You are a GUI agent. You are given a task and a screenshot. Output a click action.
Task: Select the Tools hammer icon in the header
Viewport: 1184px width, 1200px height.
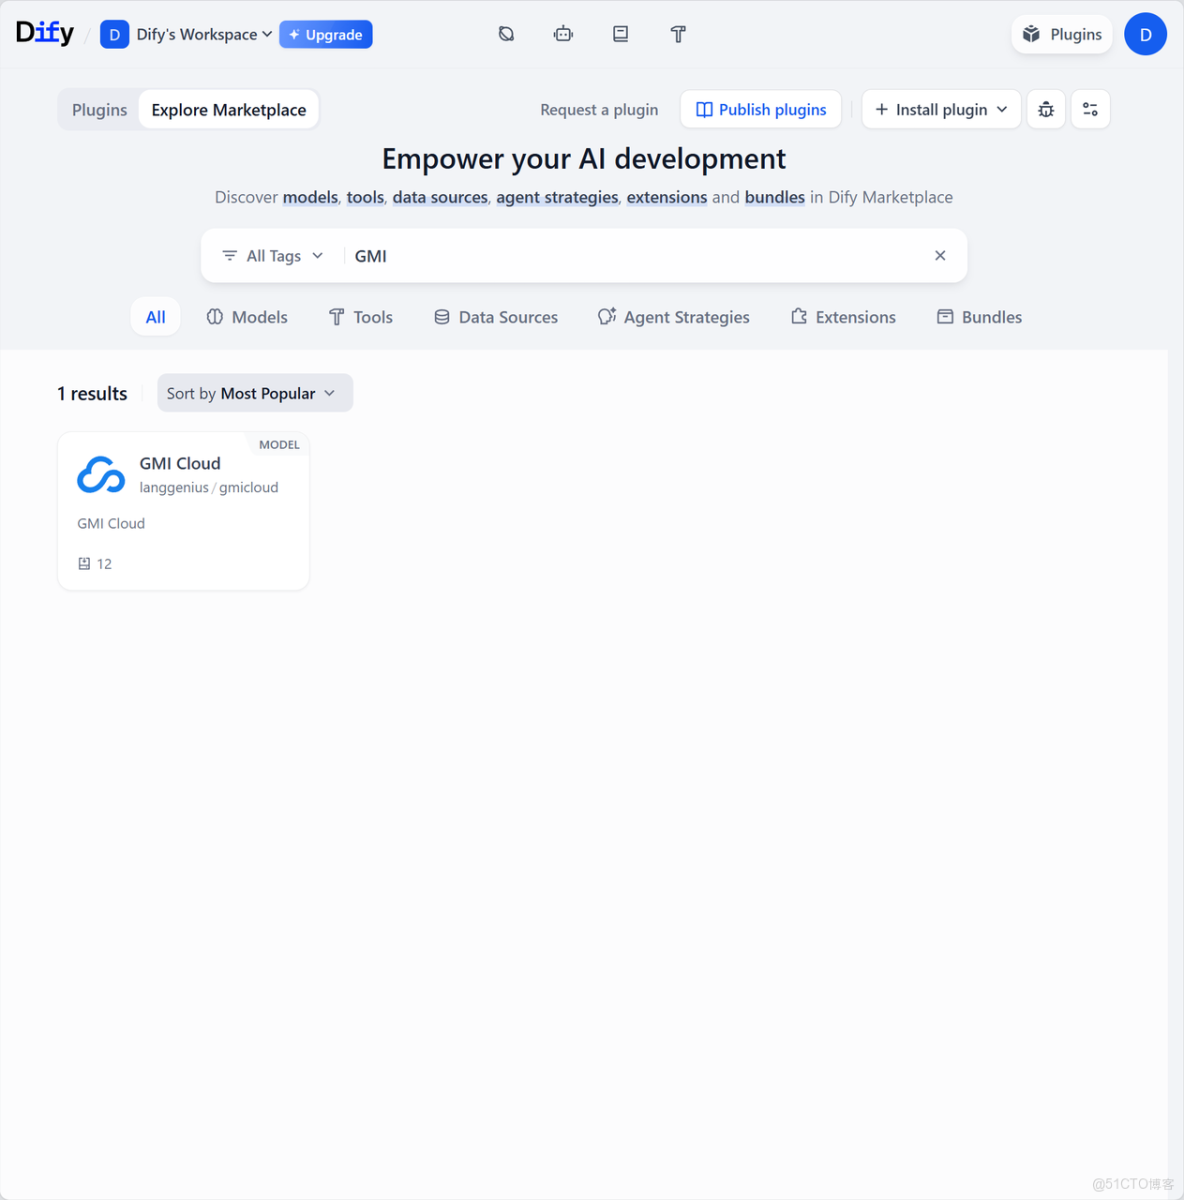[x=678, y=33]
